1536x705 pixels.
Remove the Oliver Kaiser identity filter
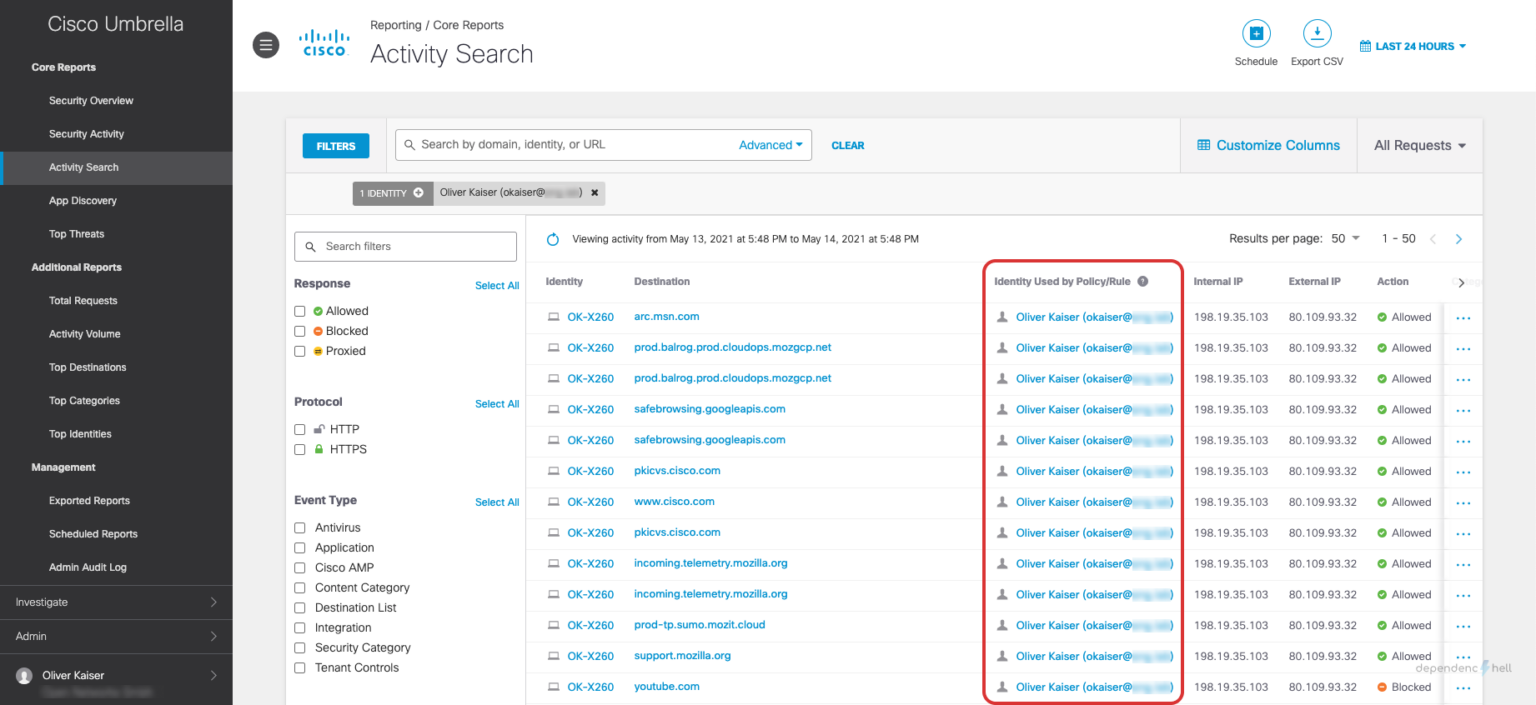(x=595, y=193)
